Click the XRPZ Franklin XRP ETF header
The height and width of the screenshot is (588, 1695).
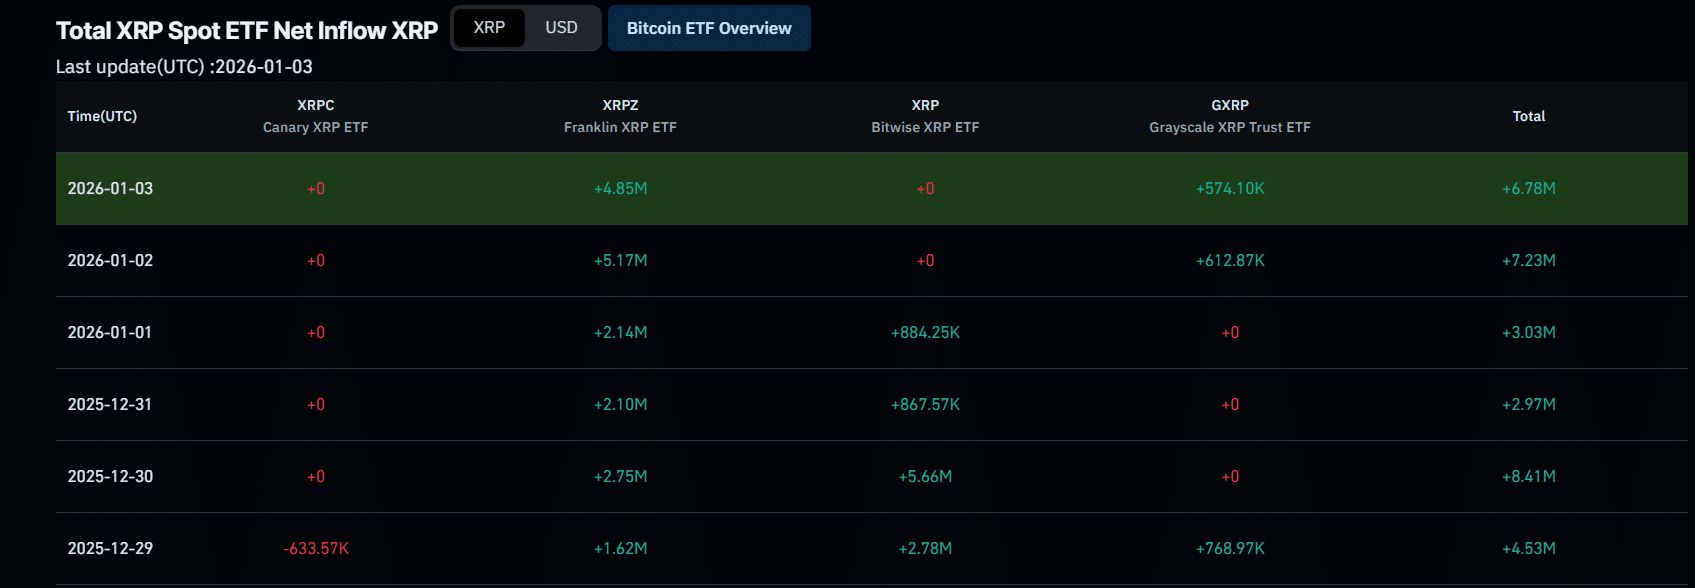coord(620,116)
